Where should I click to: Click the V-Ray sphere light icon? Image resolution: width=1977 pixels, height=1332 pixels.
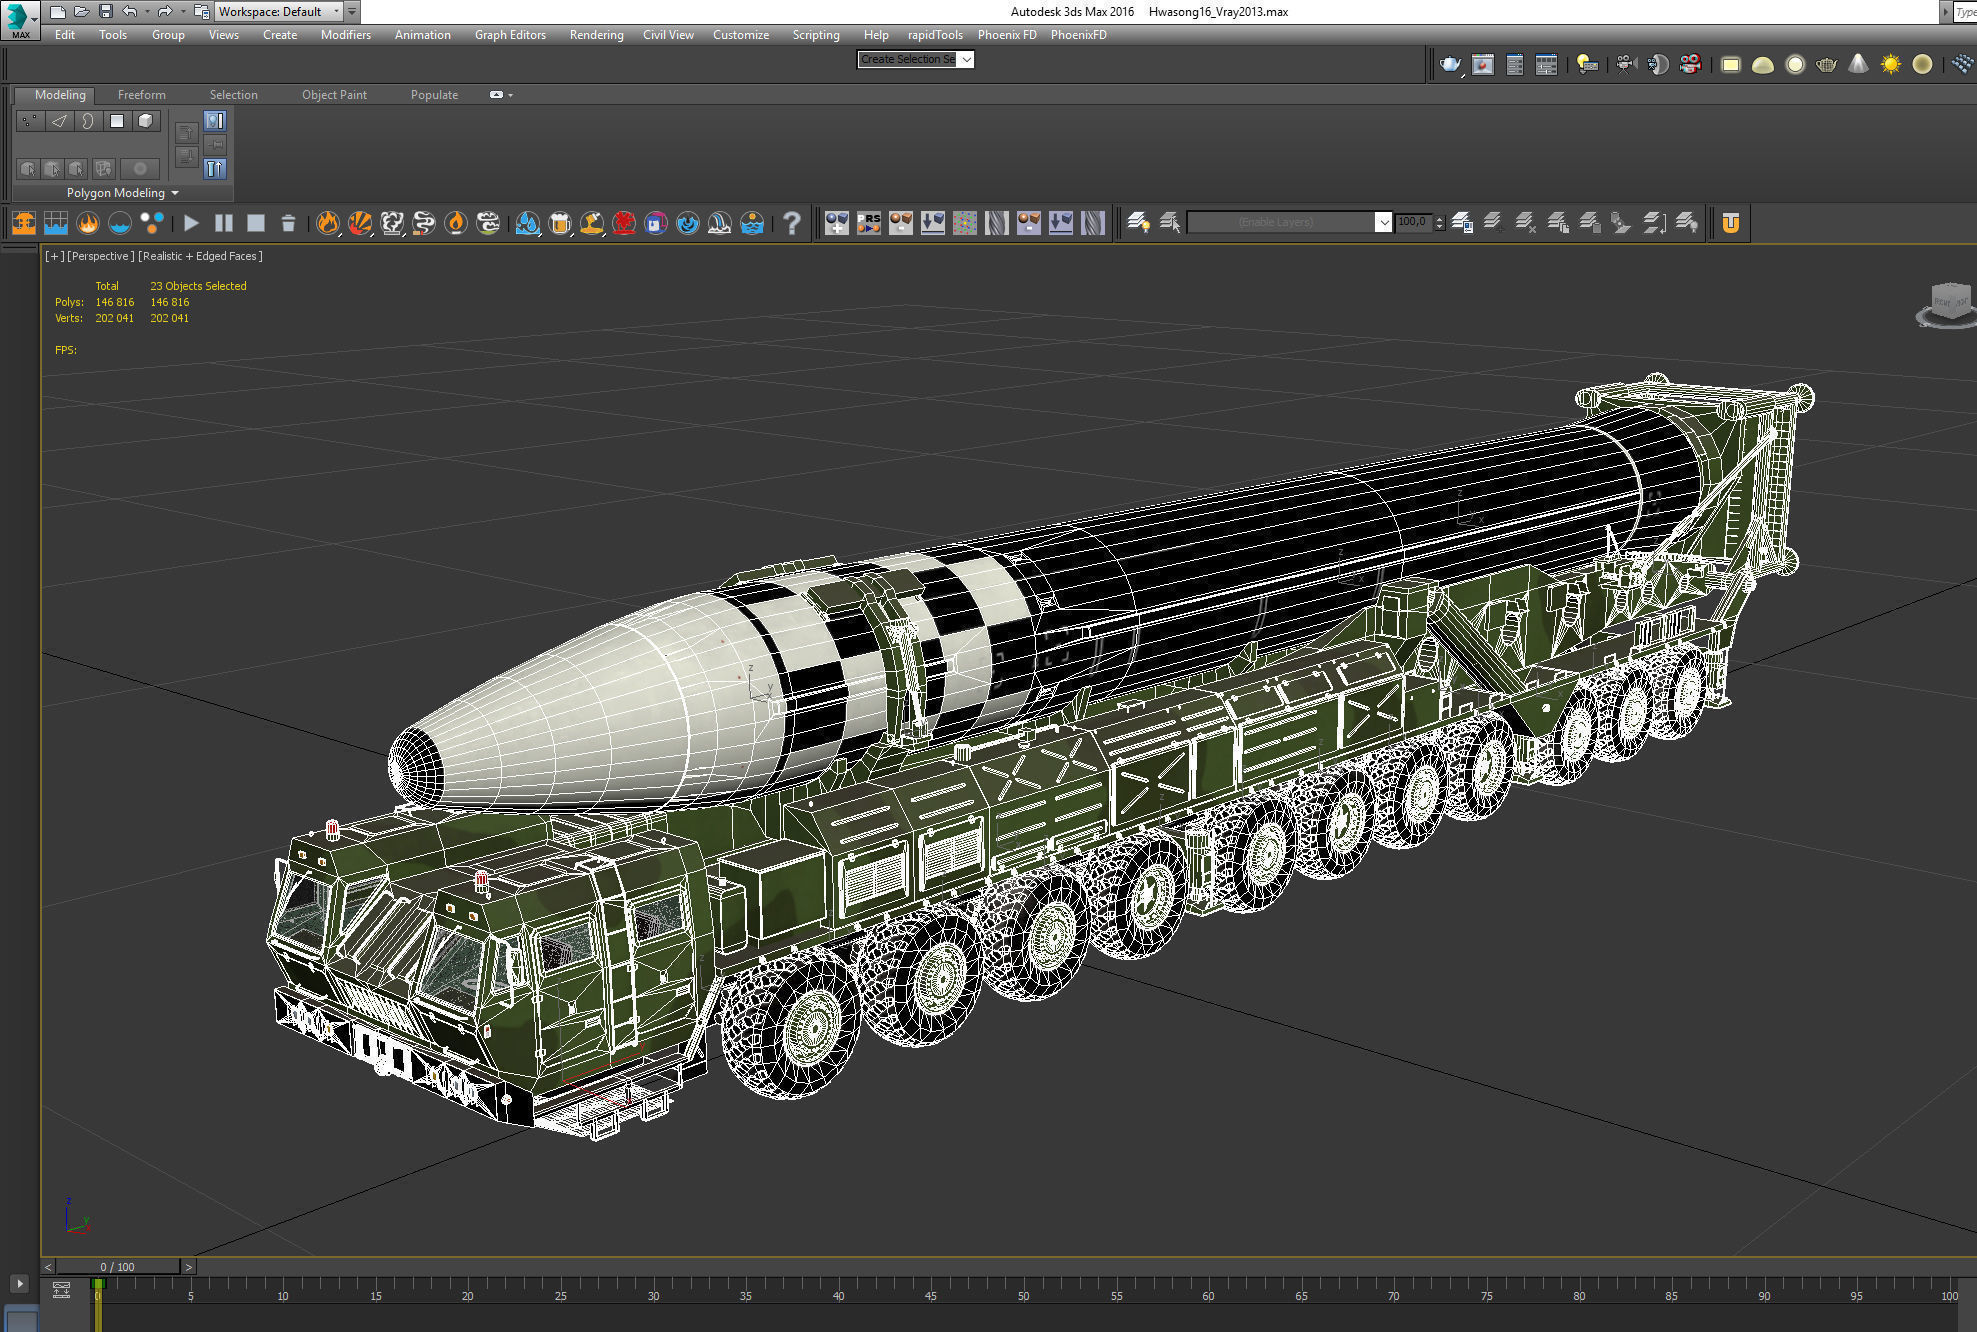(x=1795, y=65)
